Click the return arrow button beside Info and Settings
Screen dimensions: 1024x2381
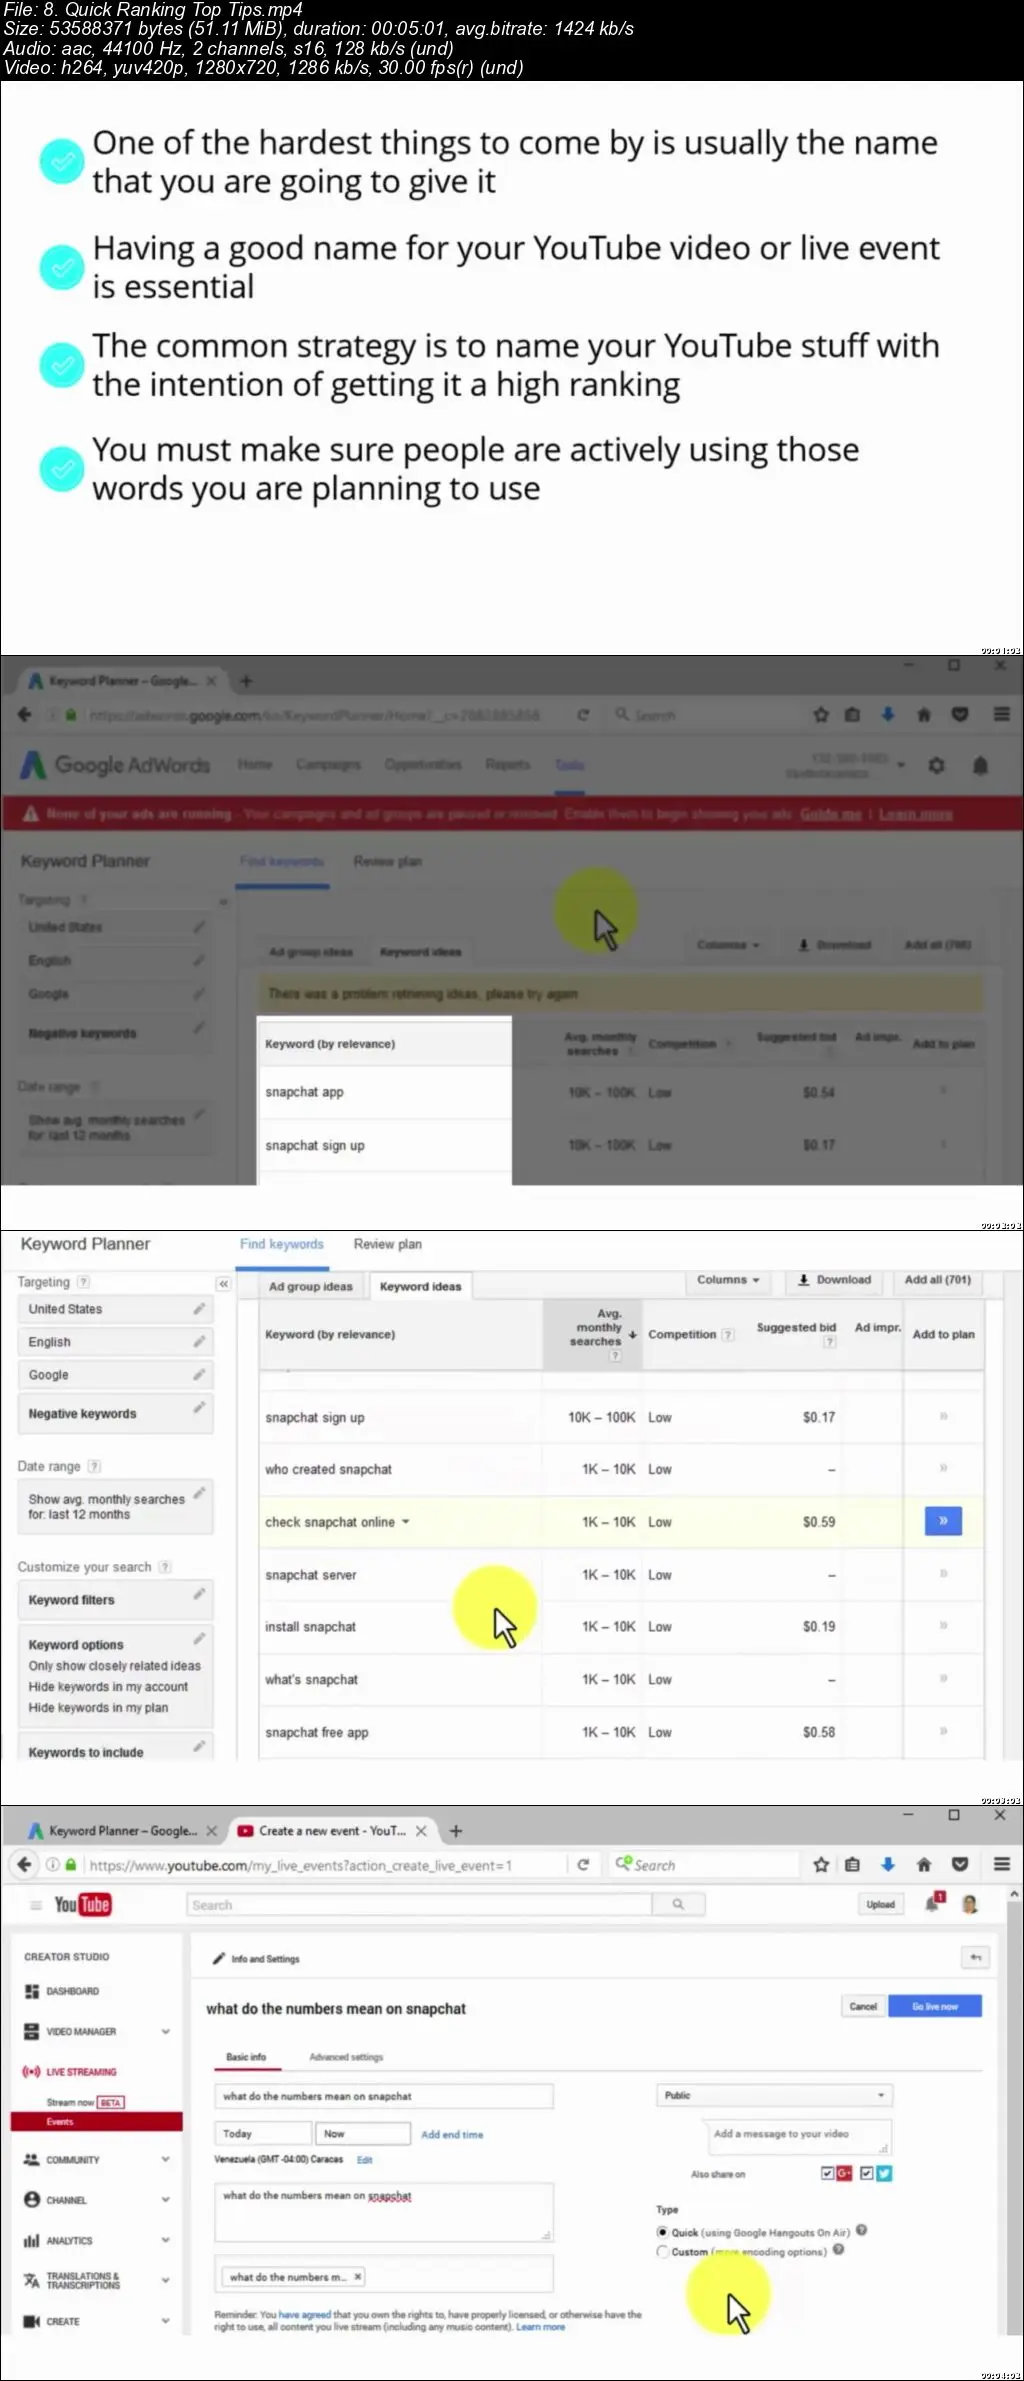[975, 1957]
